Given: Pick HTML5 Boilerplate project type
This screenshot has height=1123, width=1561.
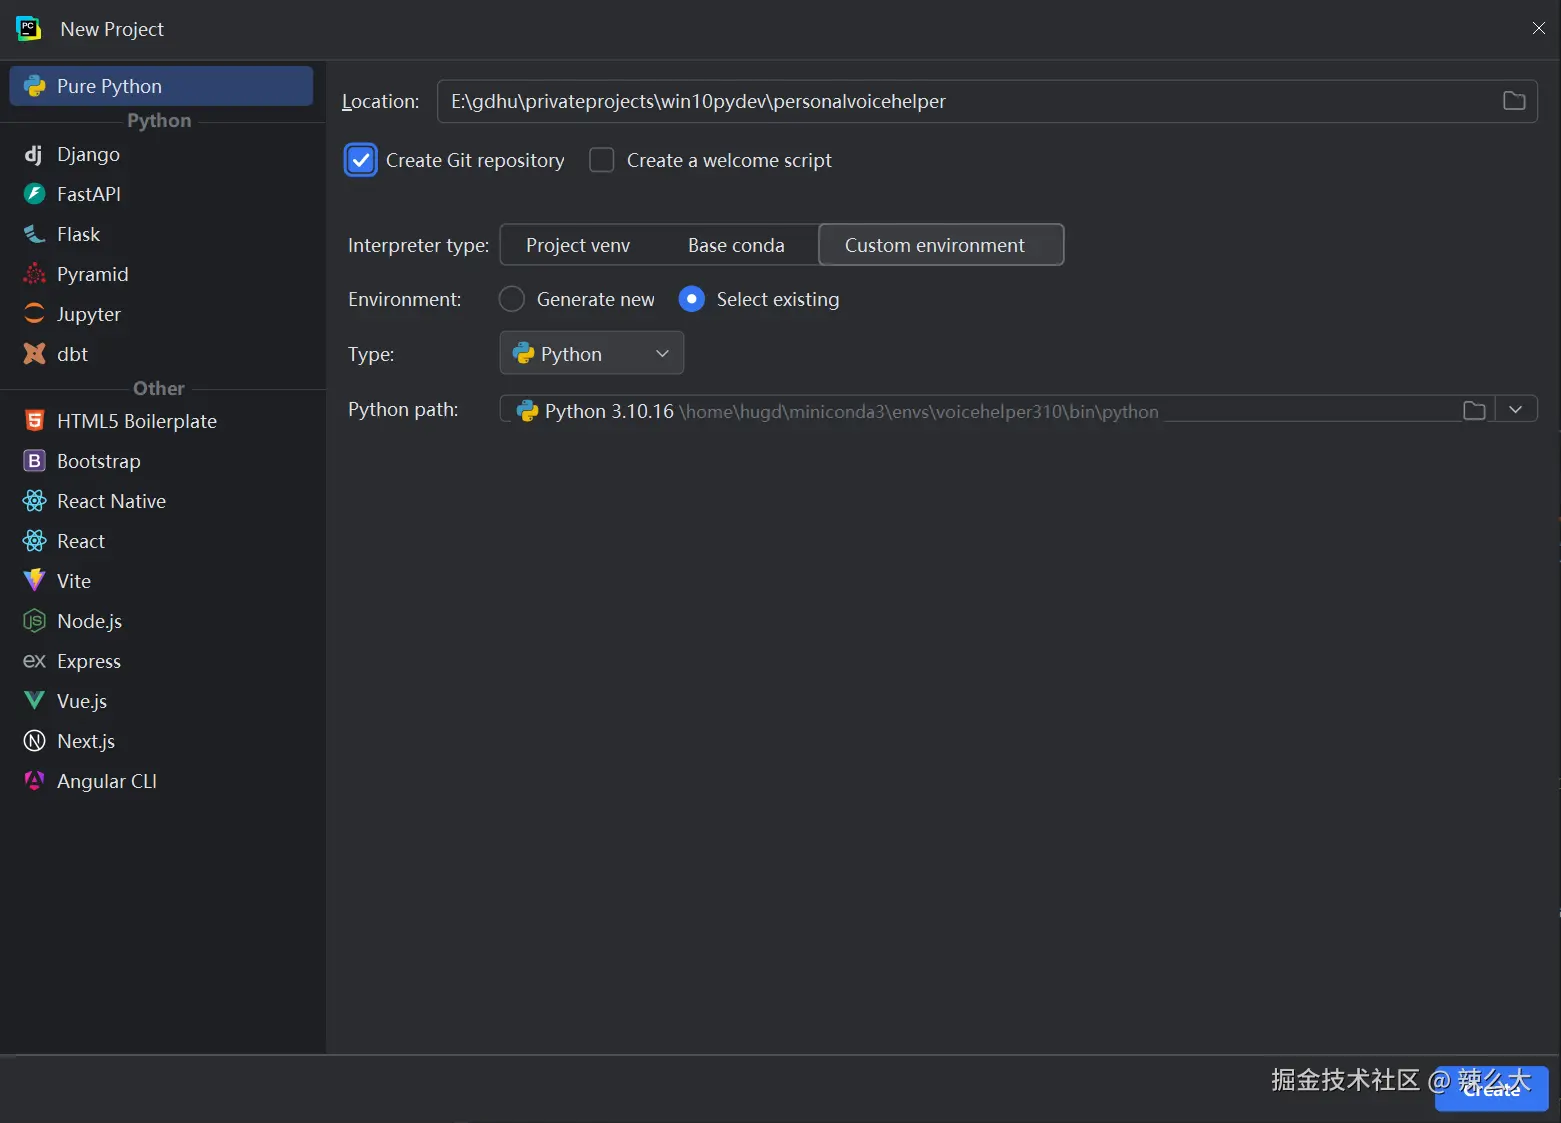Looking at the screenshot, I should (x=161, y=421).
